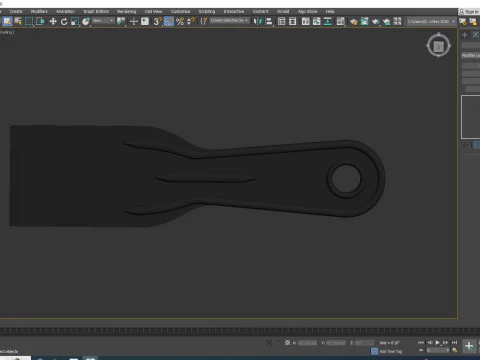Play the animation
480x360 pixels.
click(x=438, y=343)
